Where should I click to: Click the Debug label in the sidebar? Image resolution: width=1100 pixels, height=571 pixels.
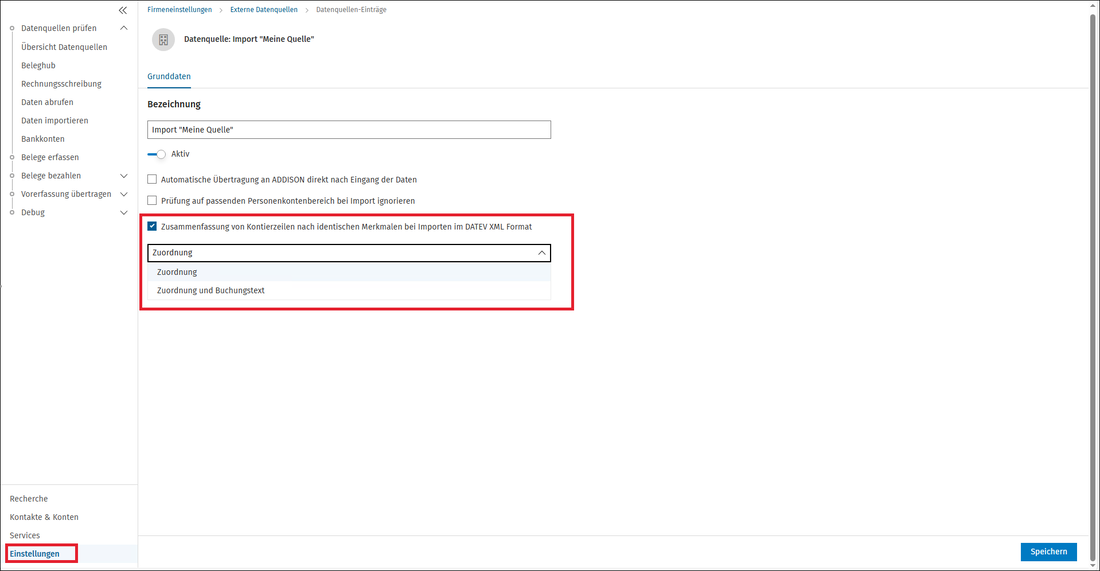32,213
